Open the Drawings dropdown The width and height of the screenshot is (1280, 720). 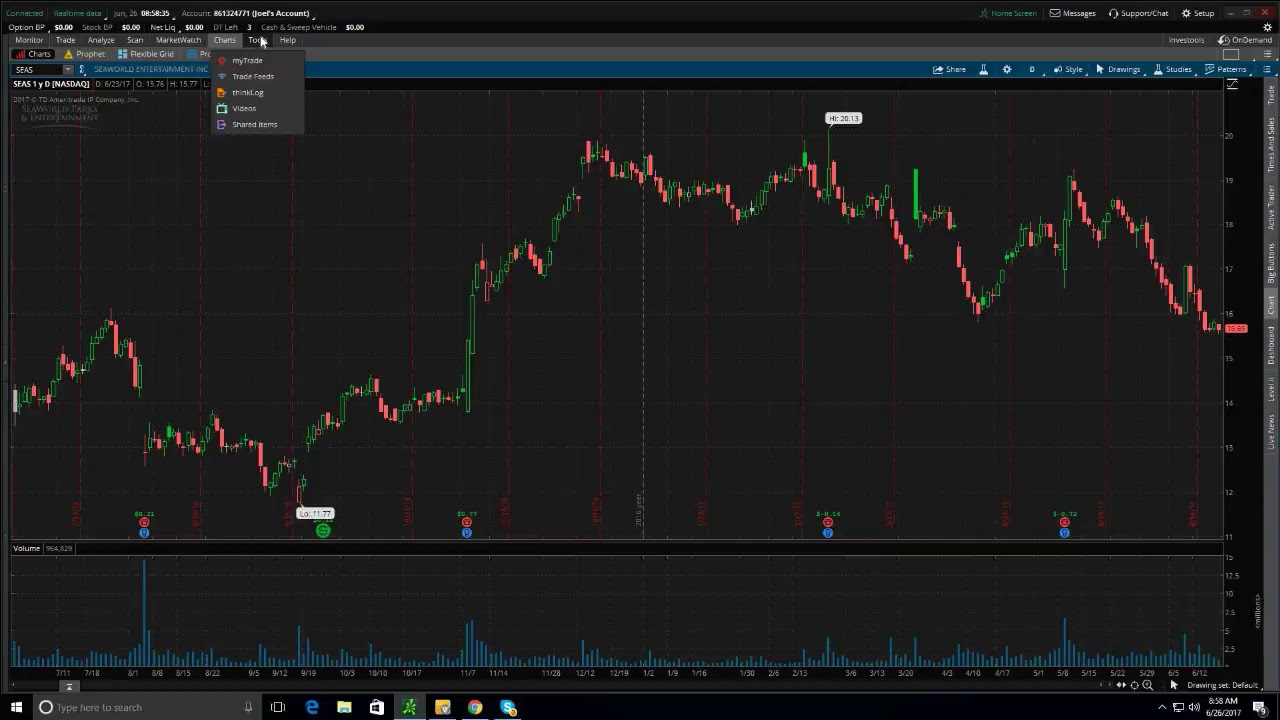[x=1118, y=69]
